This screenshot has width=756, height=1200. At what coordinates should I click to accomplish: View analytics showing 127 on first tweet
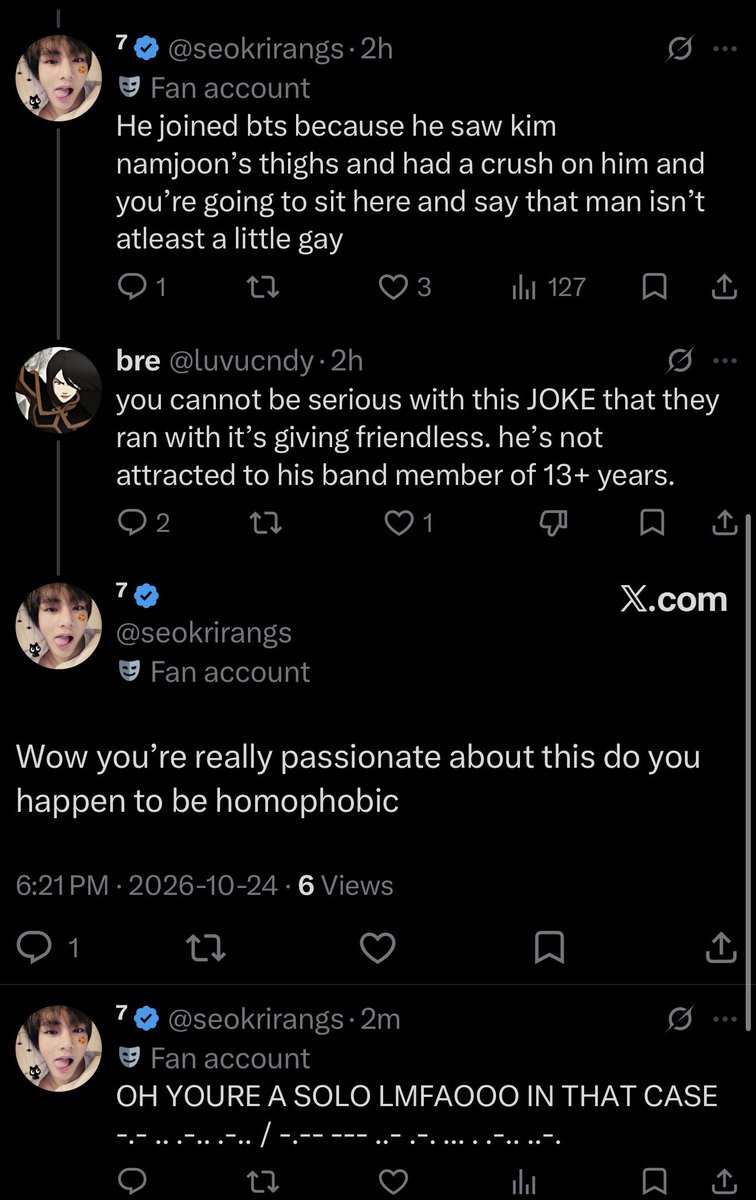click(x=548, y=288)
